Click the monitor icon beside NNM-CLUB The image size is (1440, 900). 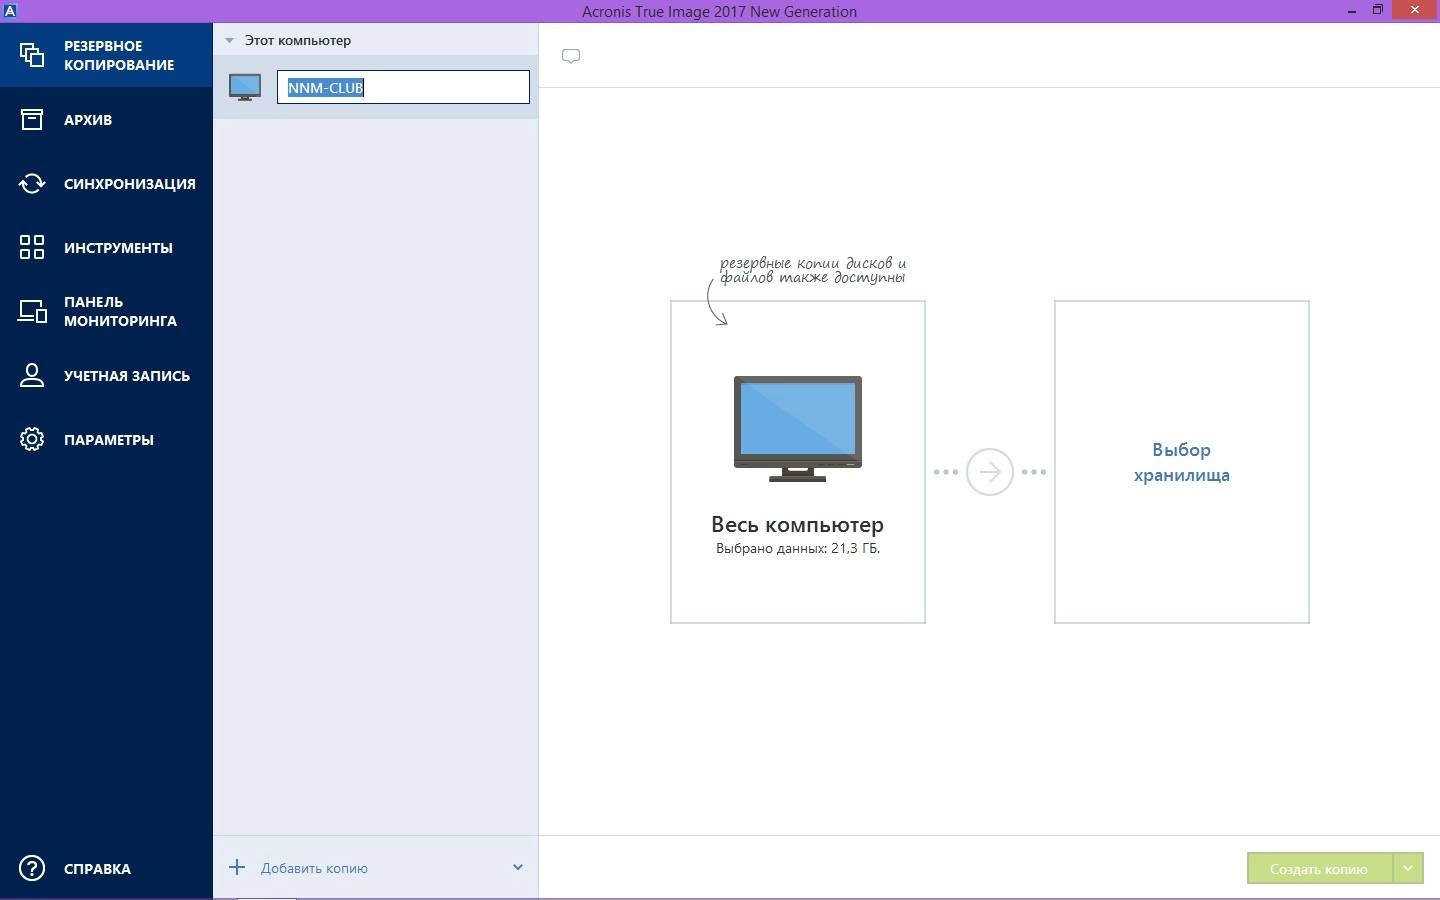[245, 87]
